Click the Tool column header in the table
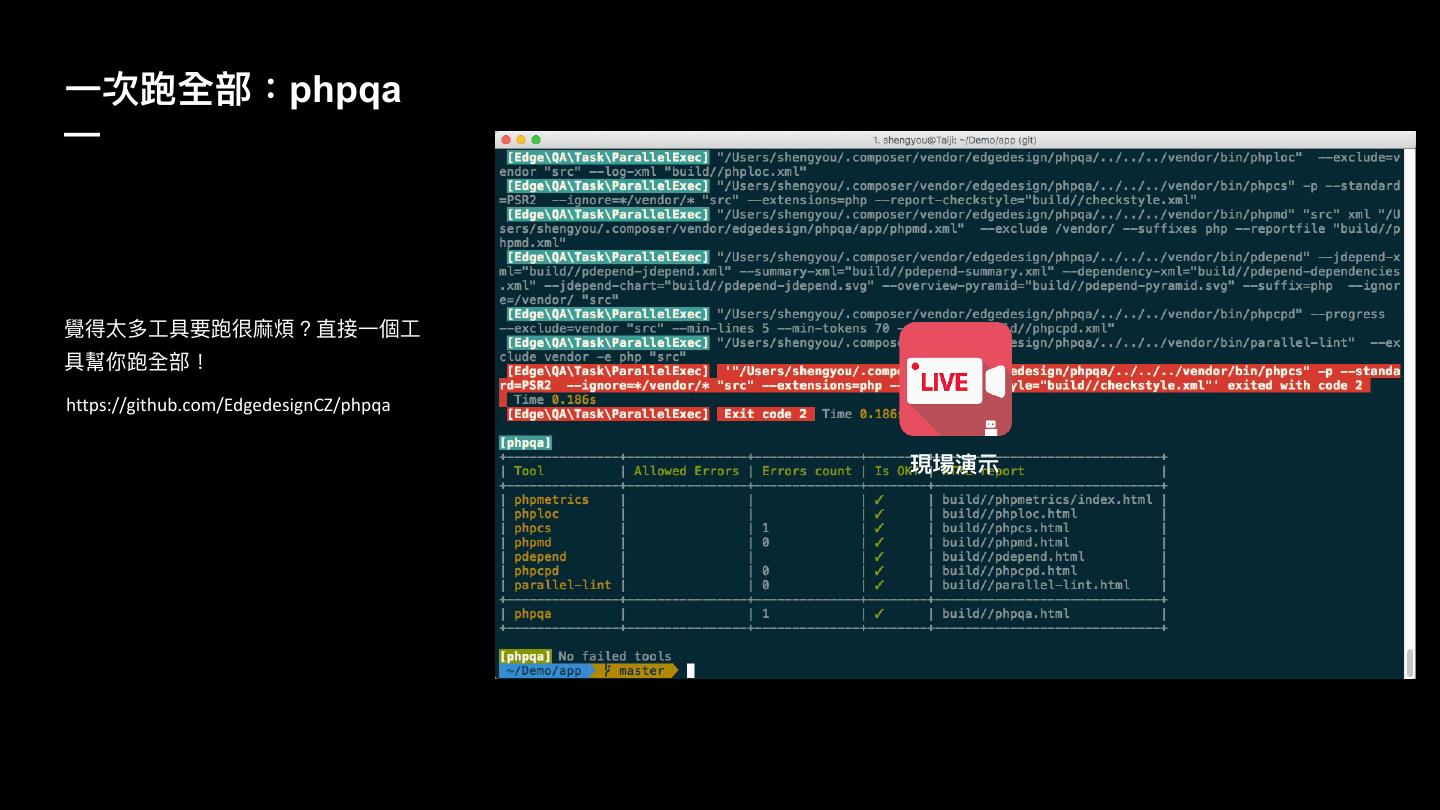 click(x=529, y=471)
